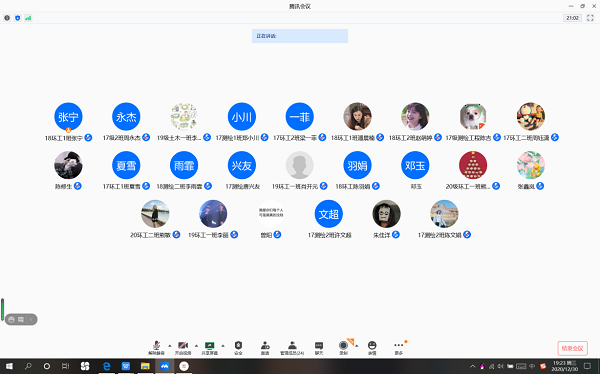Open the emoji reactions picker
This screenshot has width=600, height=374.
coord(372,348)
